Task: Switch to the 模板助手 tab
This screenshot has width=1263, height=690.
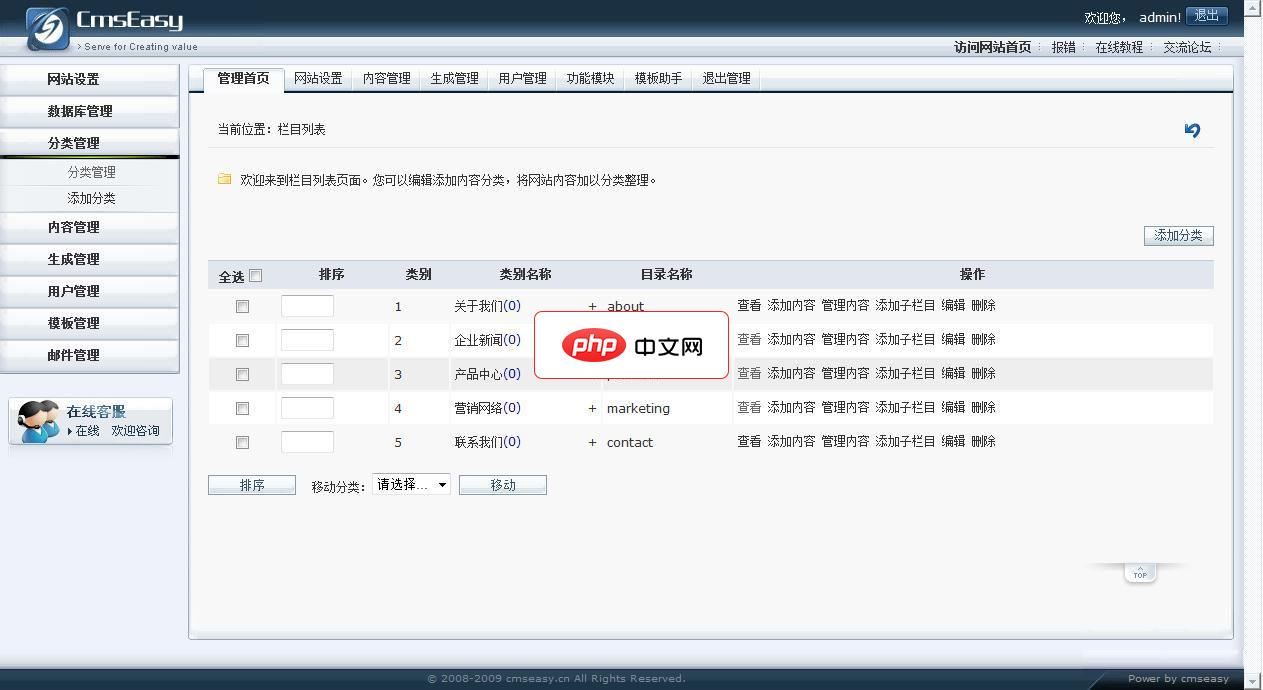Action: [657, 78]
